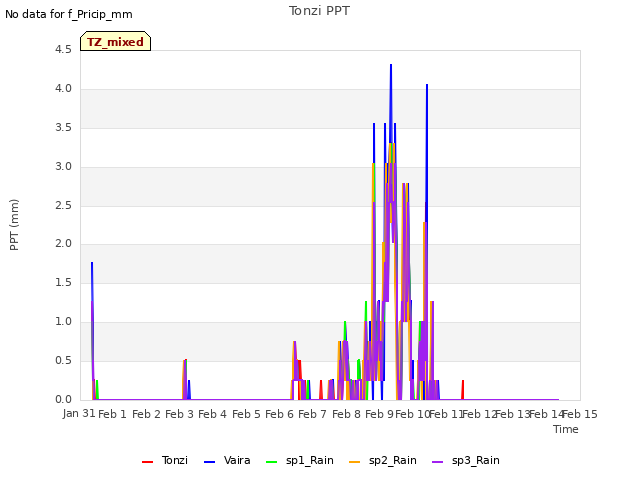Click the 3.5 y-axis tick label

[63, 128]
